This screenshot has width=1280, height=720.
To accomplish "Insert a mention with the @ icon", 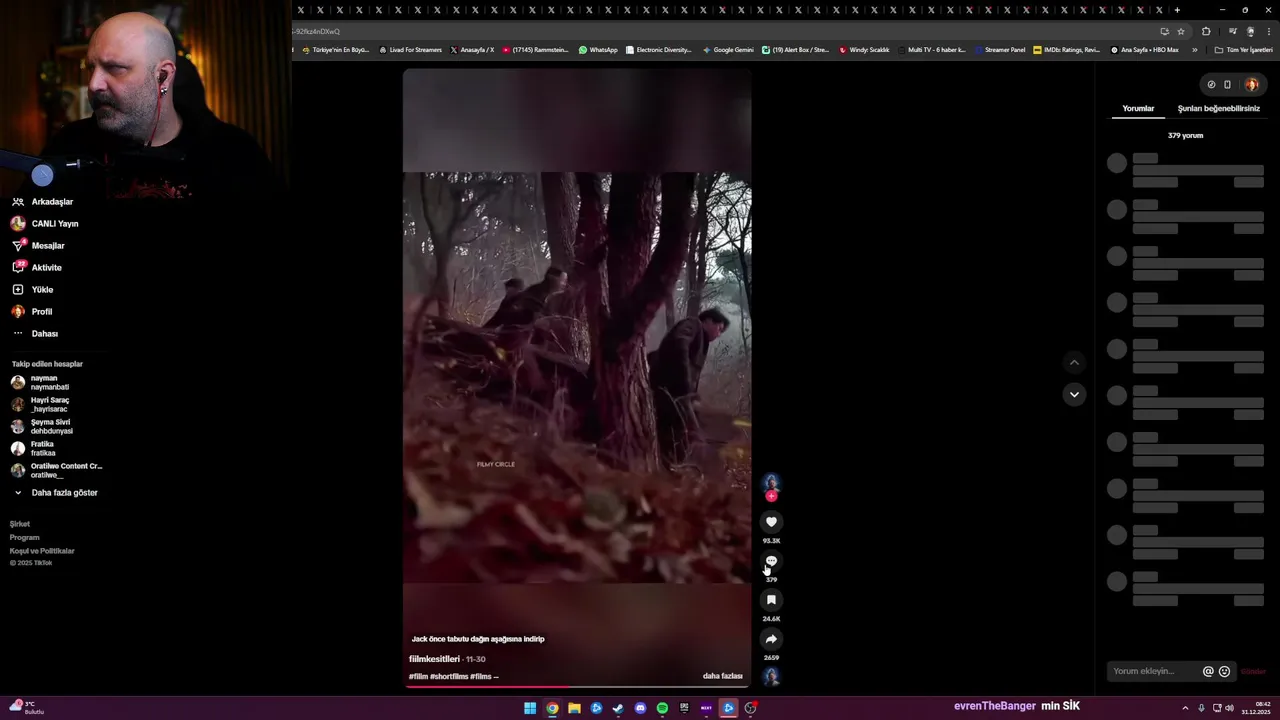I will pos(1208,672).
